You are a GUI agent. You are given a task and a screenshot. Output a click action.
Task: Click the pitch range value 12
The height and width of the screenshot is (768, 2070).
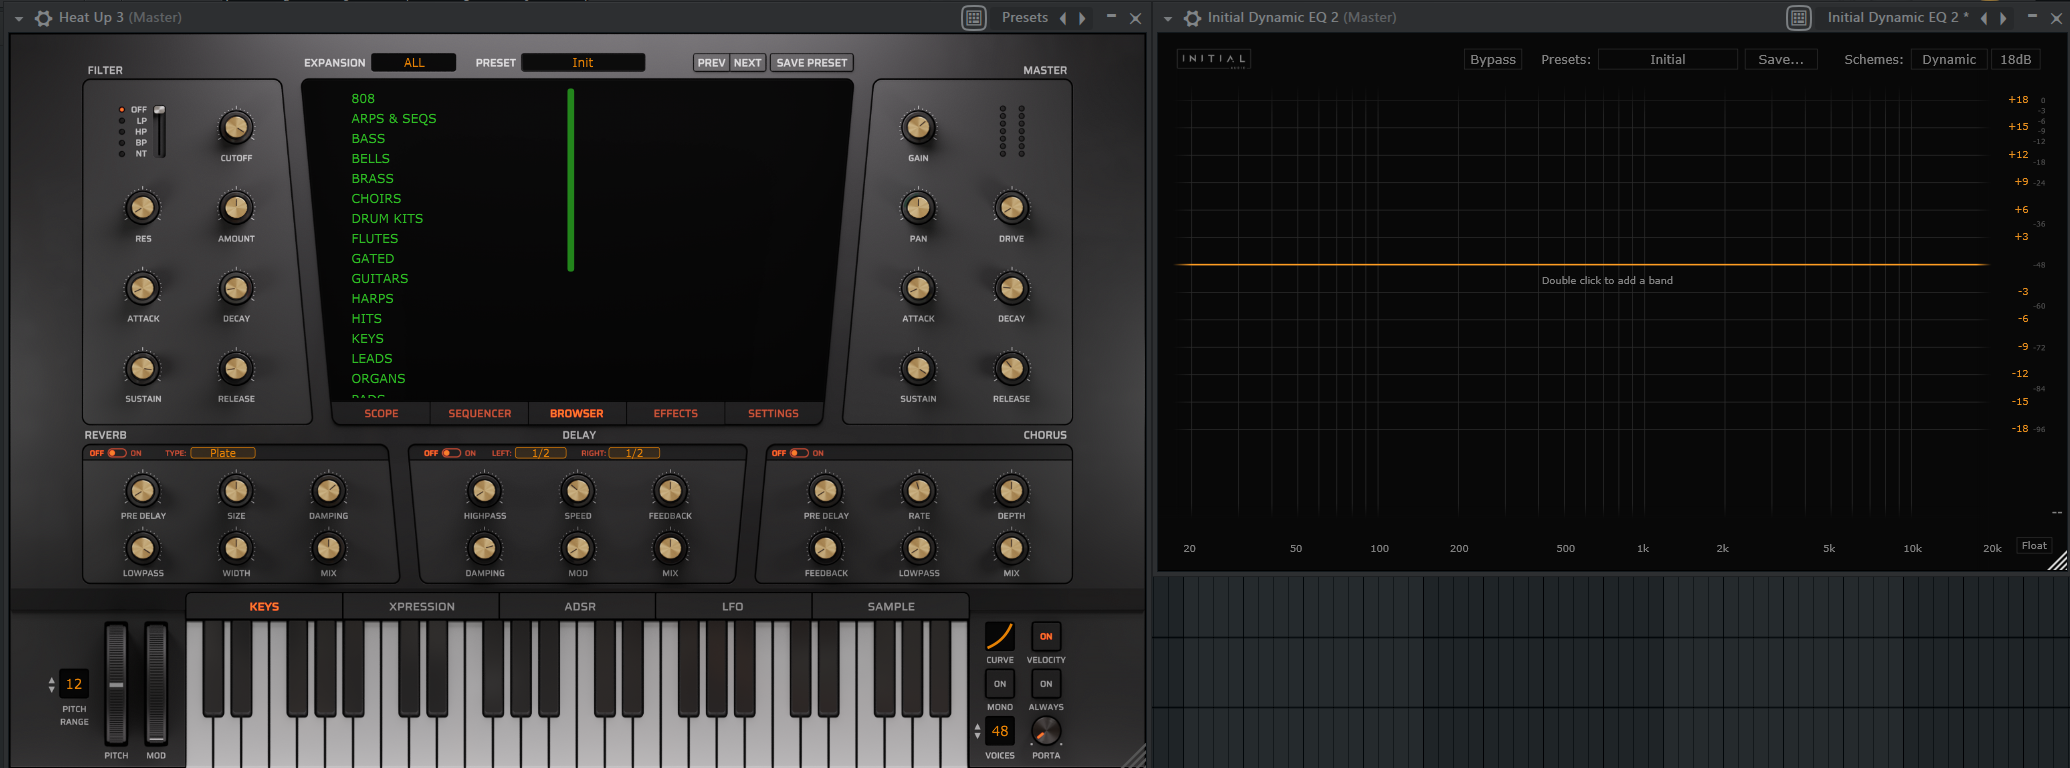(x=74, y=684)
